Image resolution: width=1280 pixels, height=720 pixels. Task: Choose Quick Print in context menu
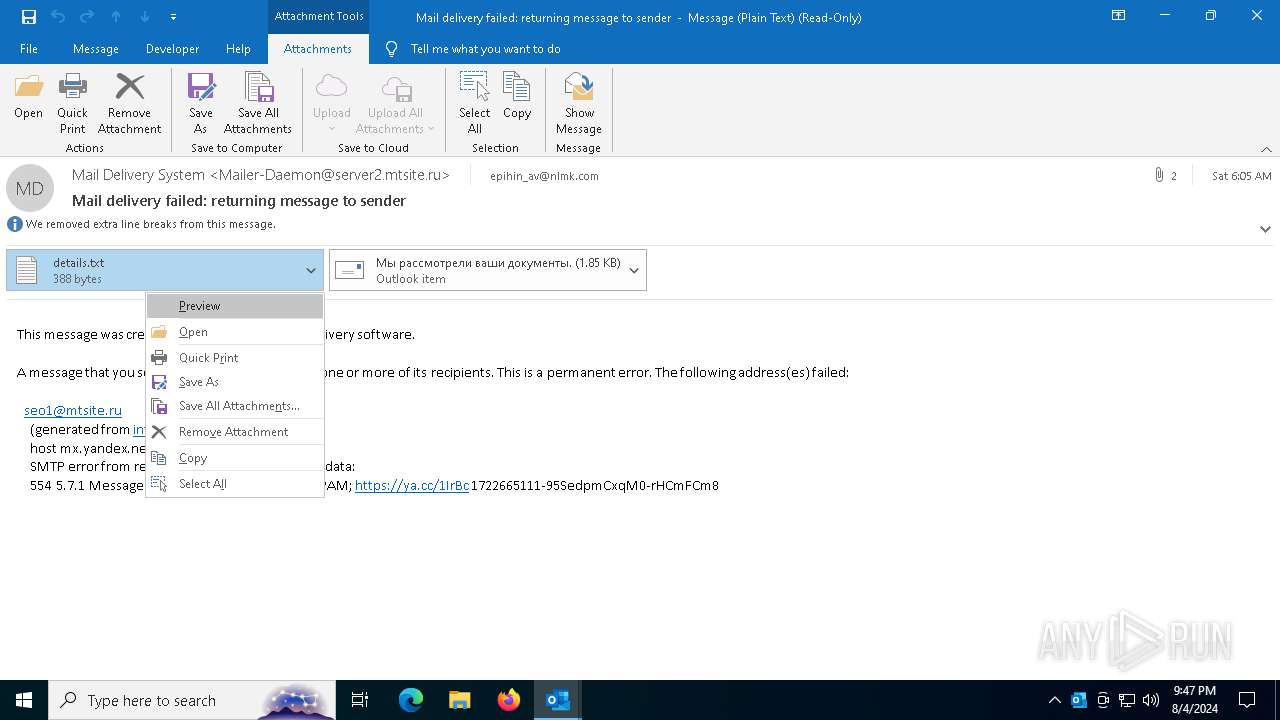click(235, 358)
